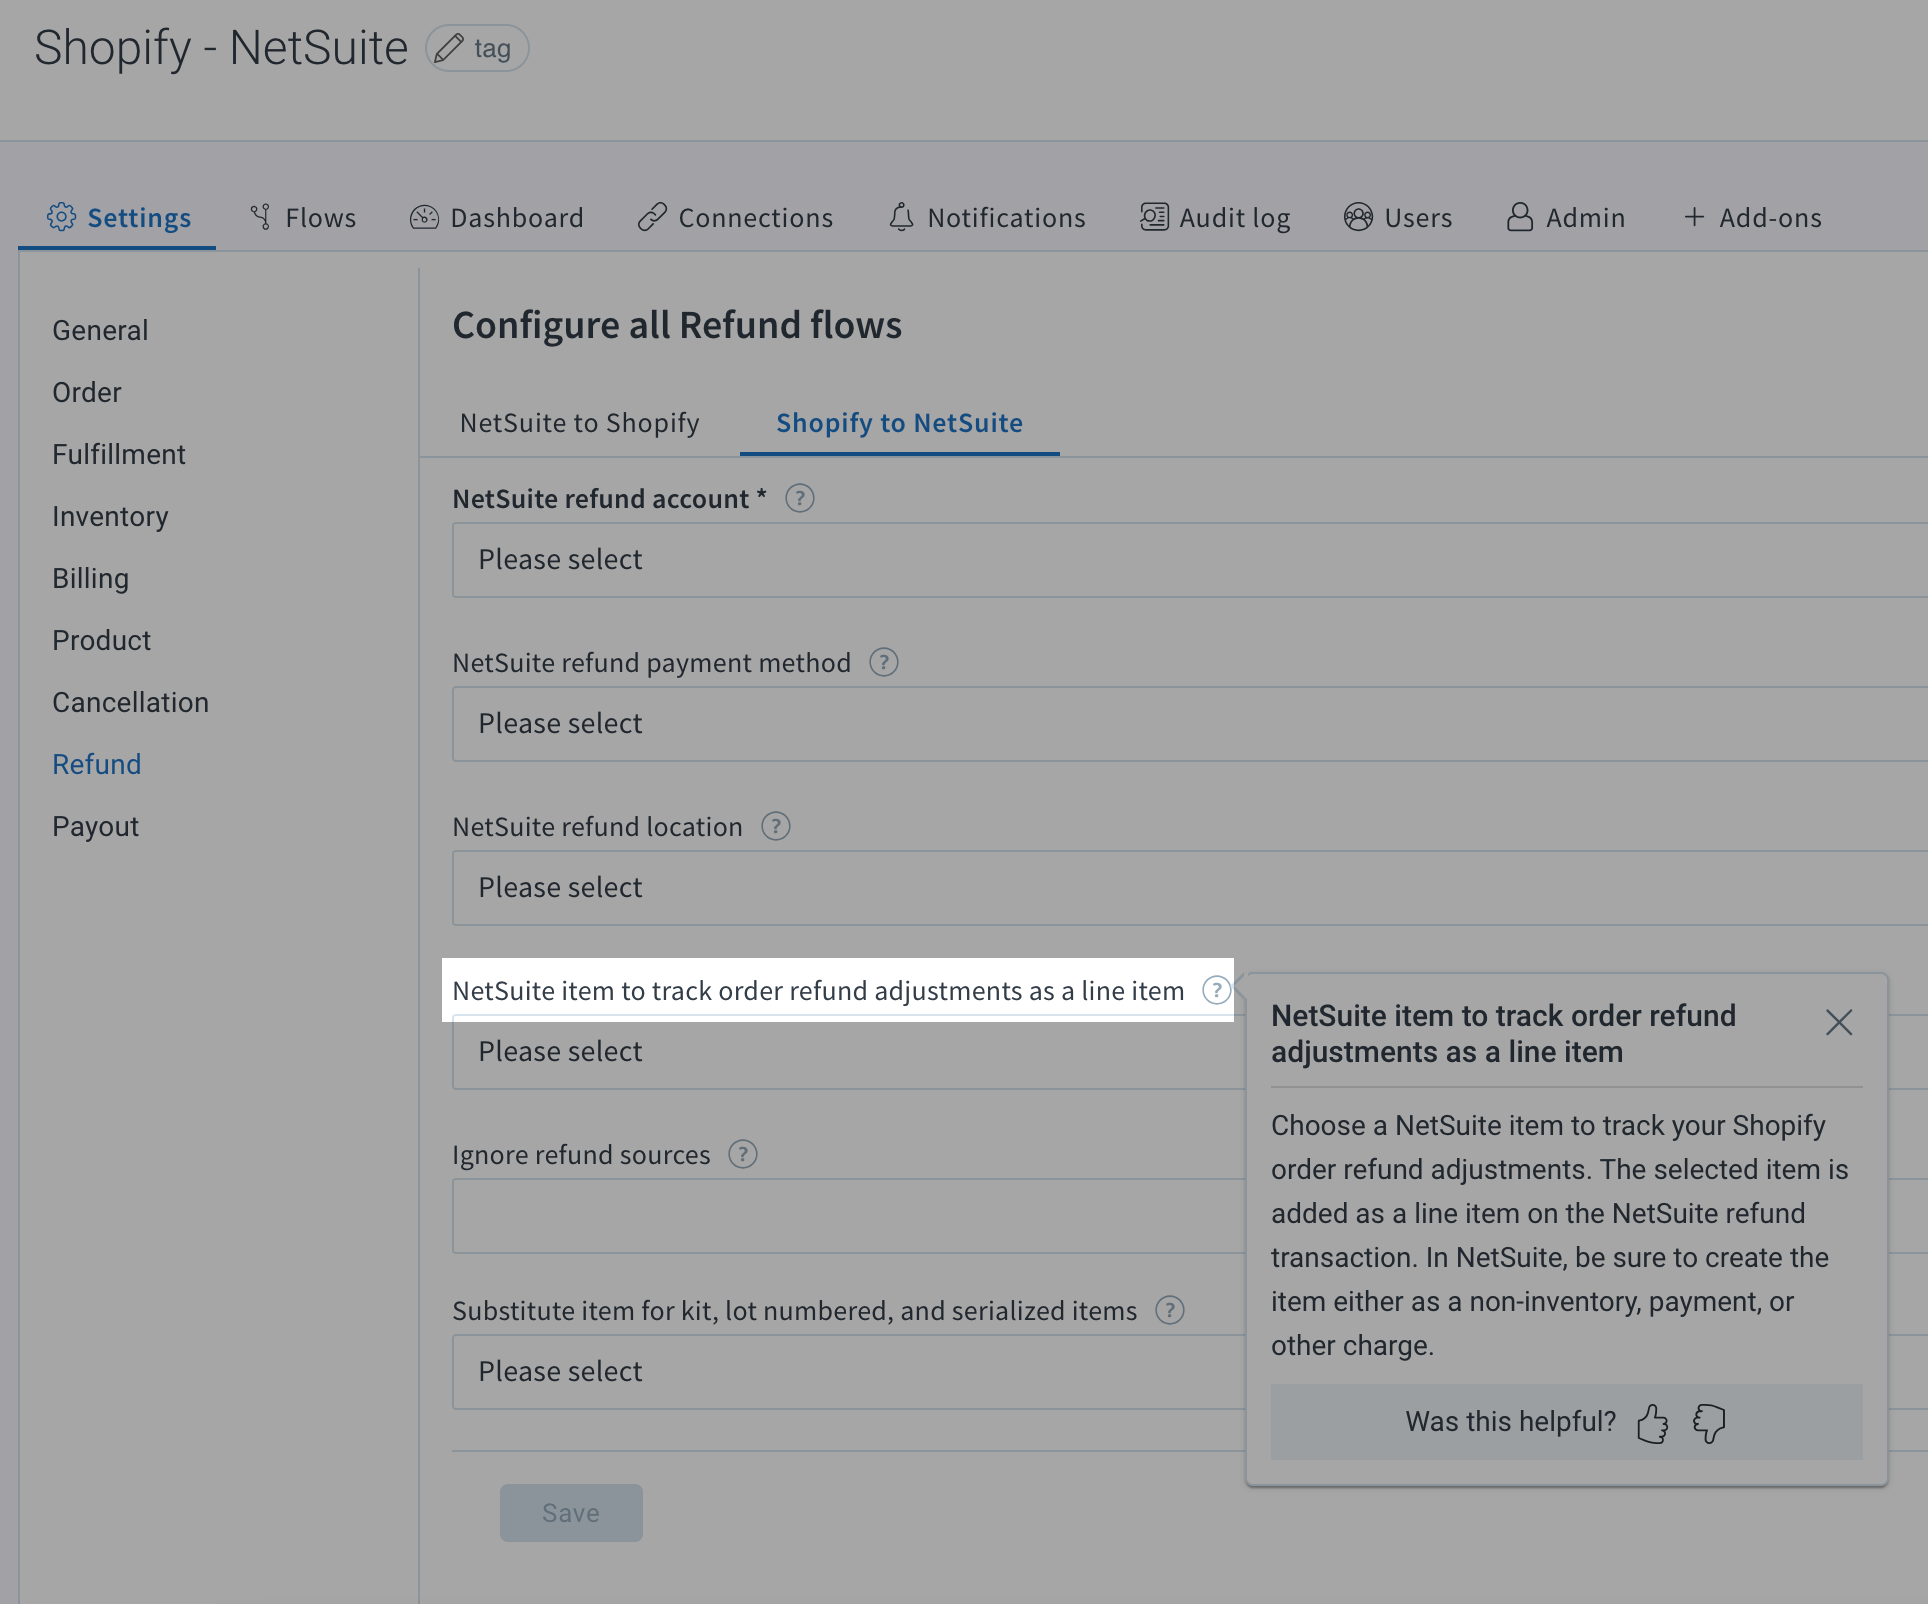Image resolution: width=1928 pixels, height=1604 pixels.
Task: Open the Admin tab
Action: pyautogui.click(x=1566, y=217)
